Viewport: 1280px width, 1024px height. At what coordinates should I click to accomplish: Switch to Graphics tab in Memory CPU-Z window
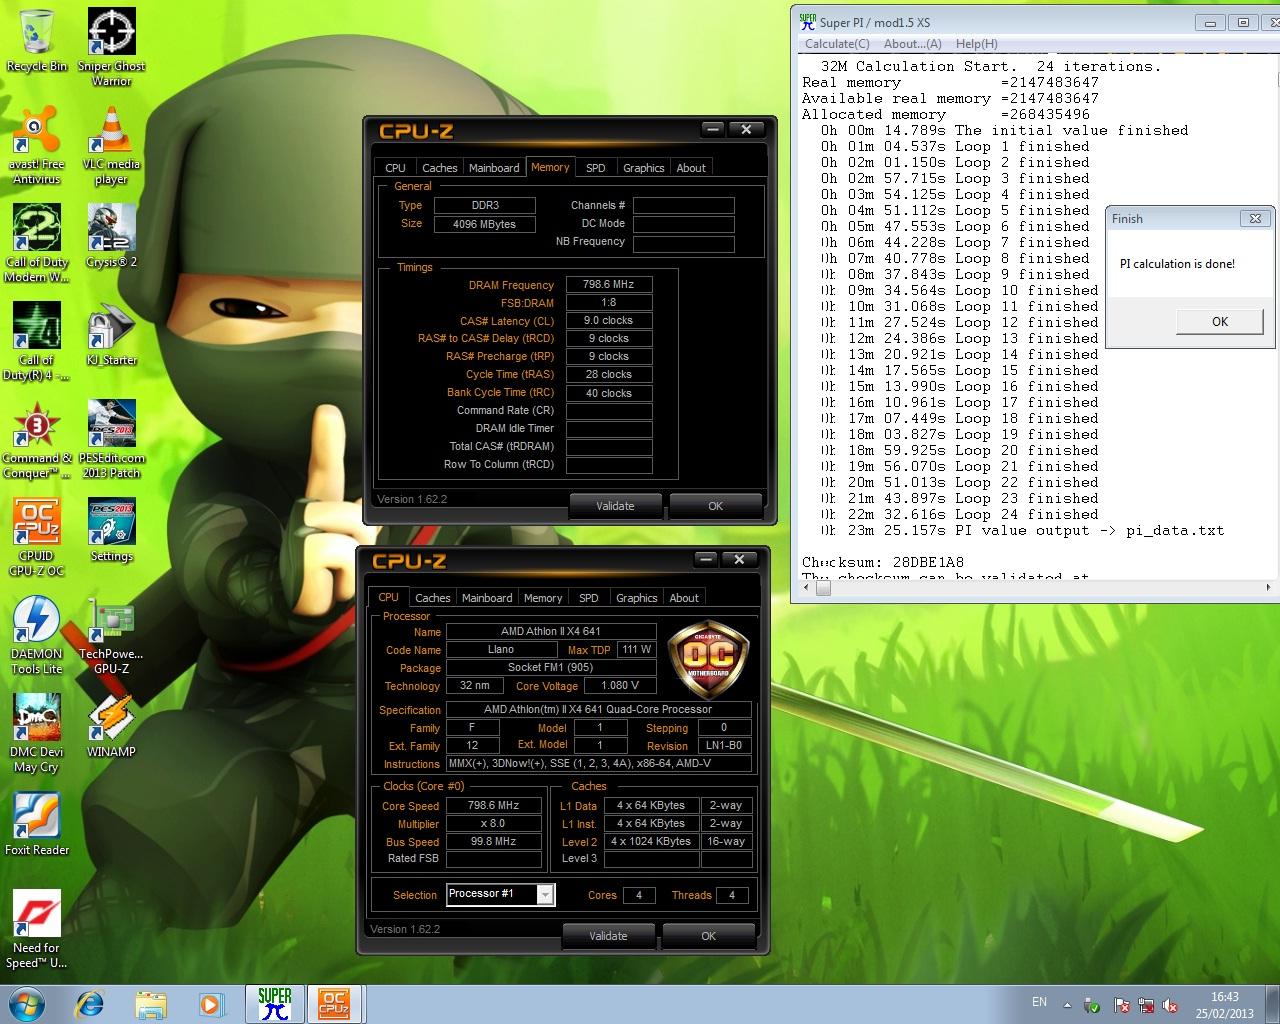click(x=643, y=168)
